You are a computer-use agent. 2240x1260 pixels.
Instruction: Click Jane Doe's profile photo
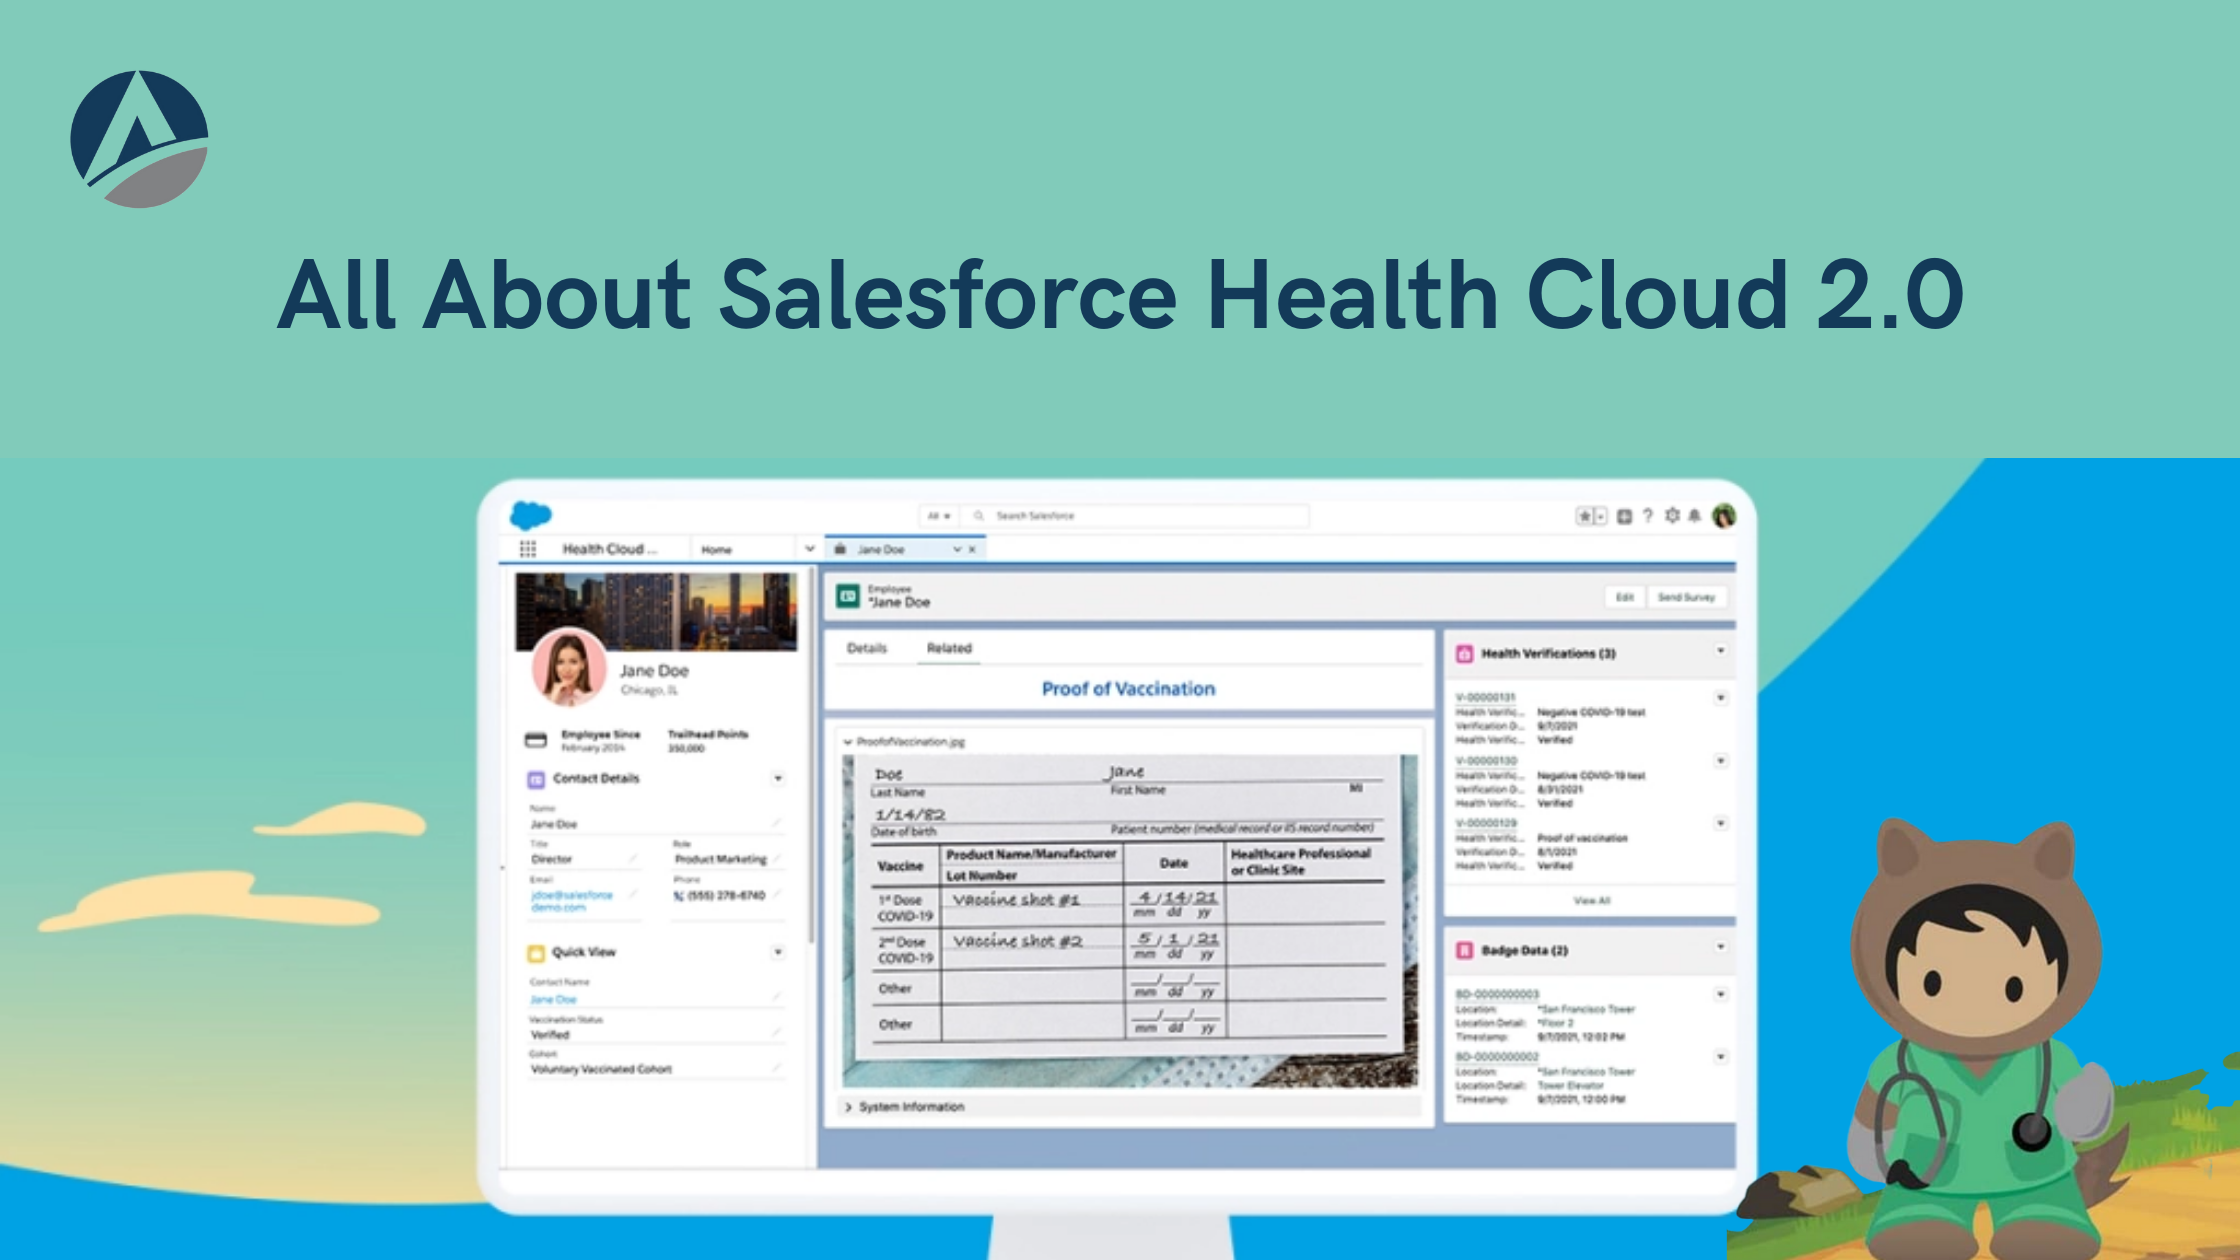click(x=568, y=666)
